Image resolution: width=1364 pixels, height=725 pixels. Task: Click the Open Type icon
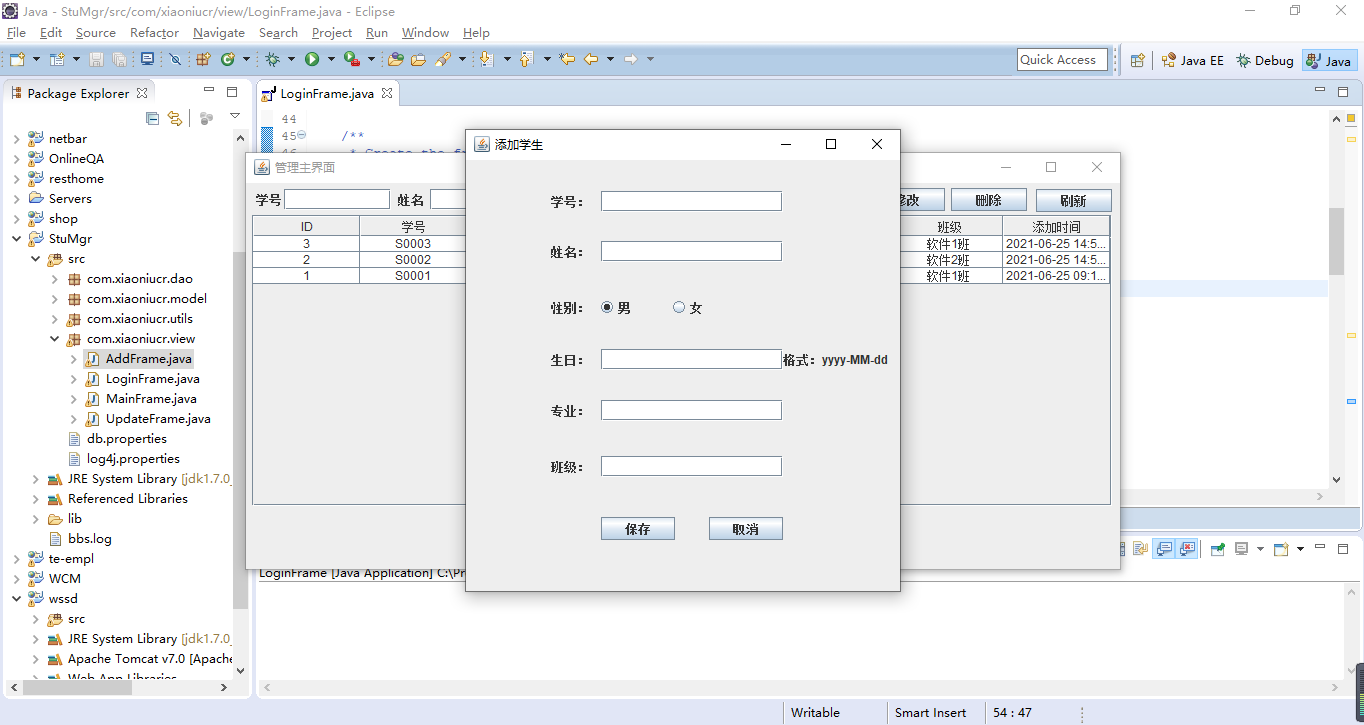click(x=395, y=59)
